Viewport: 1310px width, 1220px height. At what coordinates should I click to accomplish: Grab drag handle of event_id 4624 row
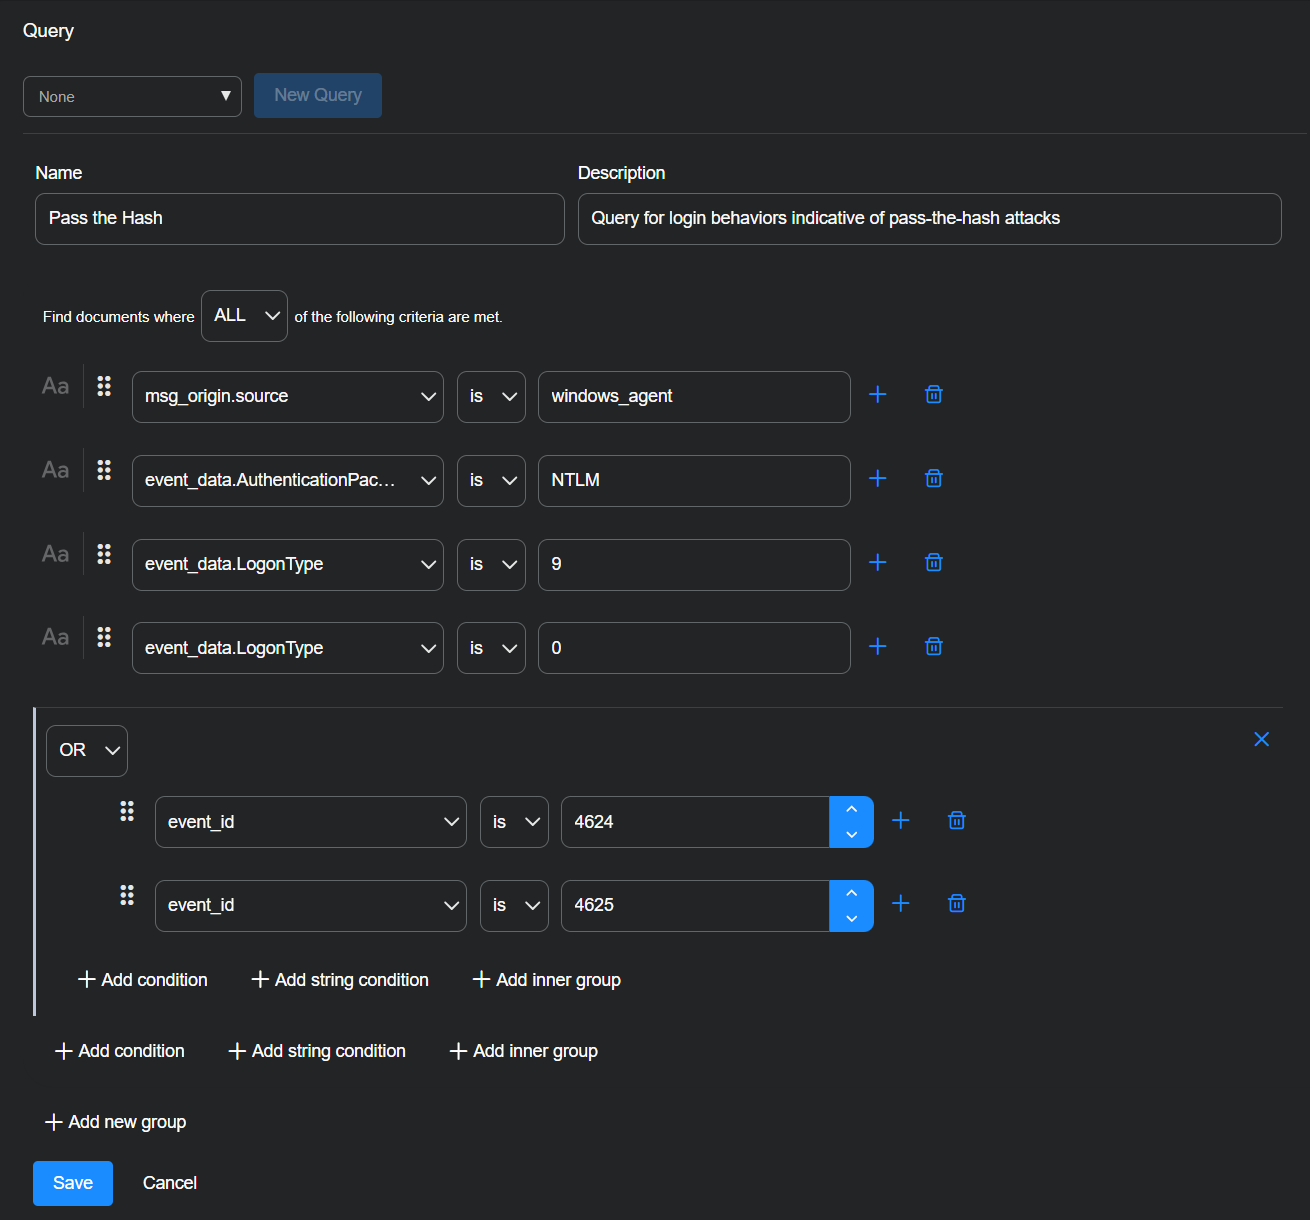(127, 811)
